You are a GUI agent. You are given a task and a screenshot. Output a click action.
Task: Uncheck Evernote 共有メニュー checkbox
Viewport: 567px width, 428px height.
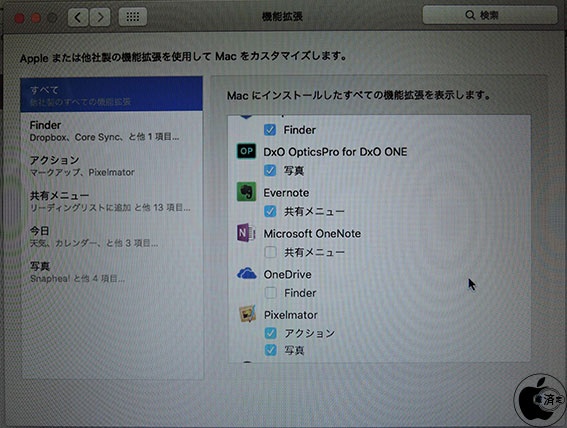[x=270, y=211]
